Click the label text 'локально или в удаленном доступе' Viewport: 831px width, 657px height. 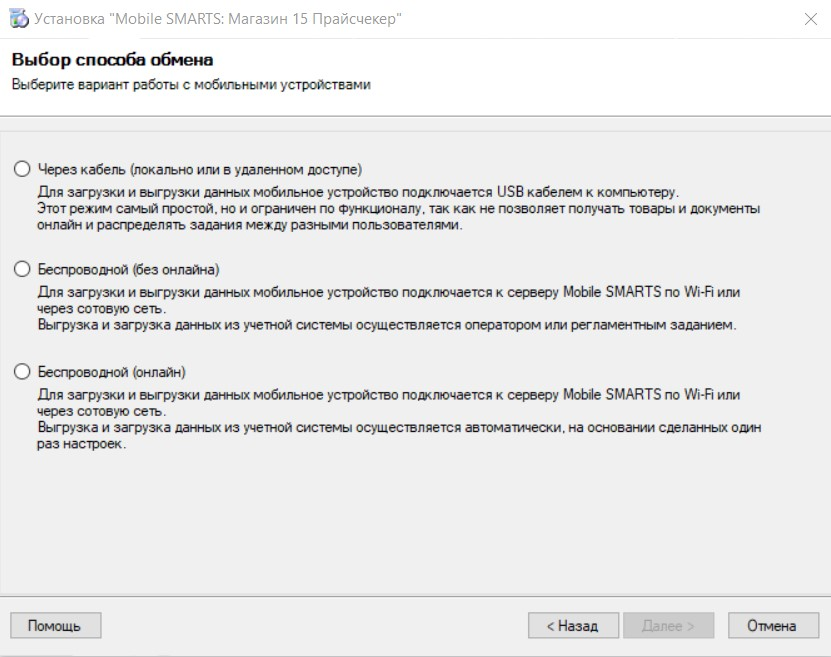tap(246, 170)
